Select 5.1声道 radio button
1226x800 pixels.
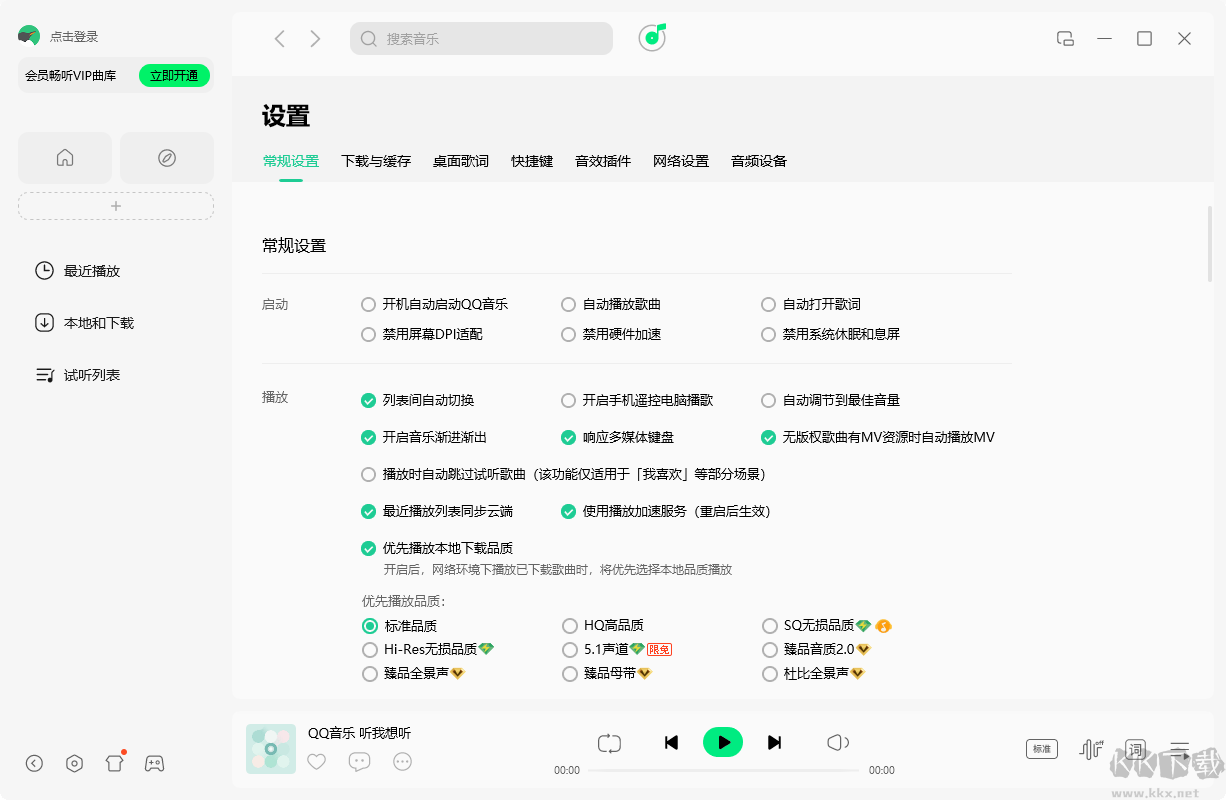pyautogui.click(x=570, y=649)
